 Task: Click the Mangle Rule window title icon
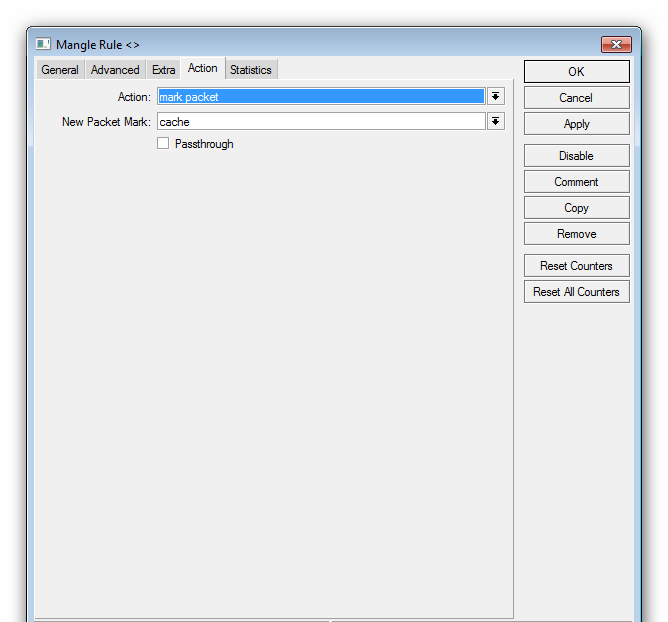(43, 45)
